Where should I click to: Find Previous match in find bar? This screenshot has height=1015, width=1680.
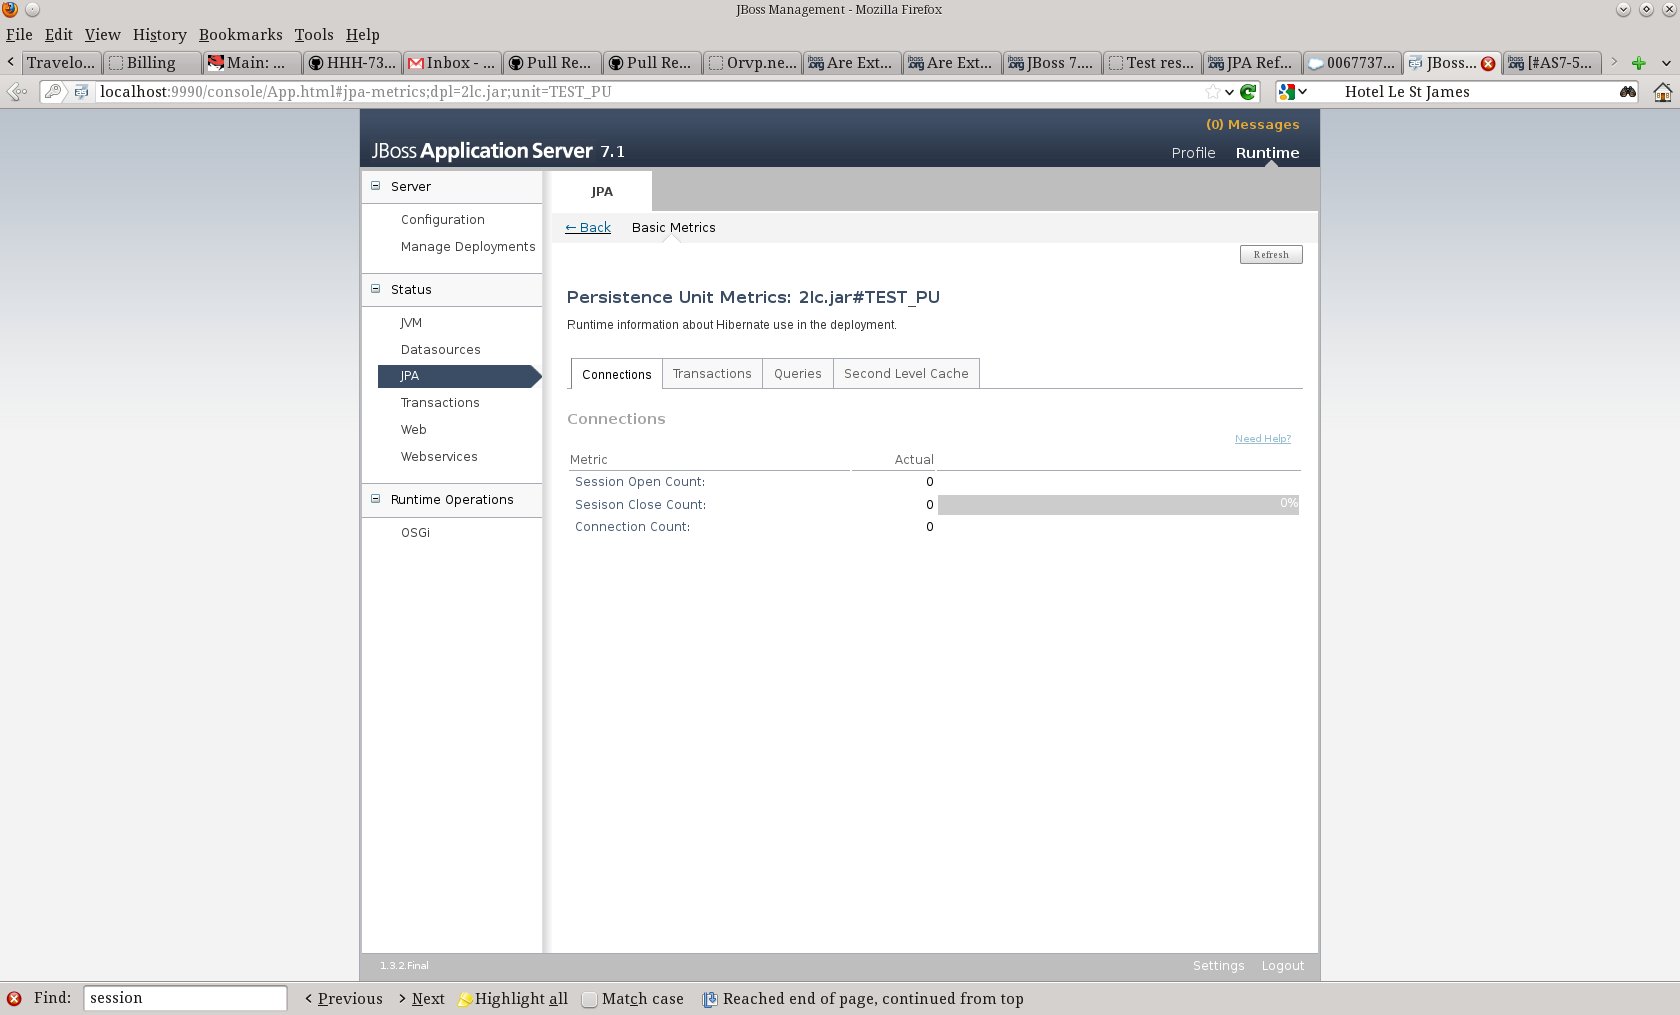[x=344, y=999]
